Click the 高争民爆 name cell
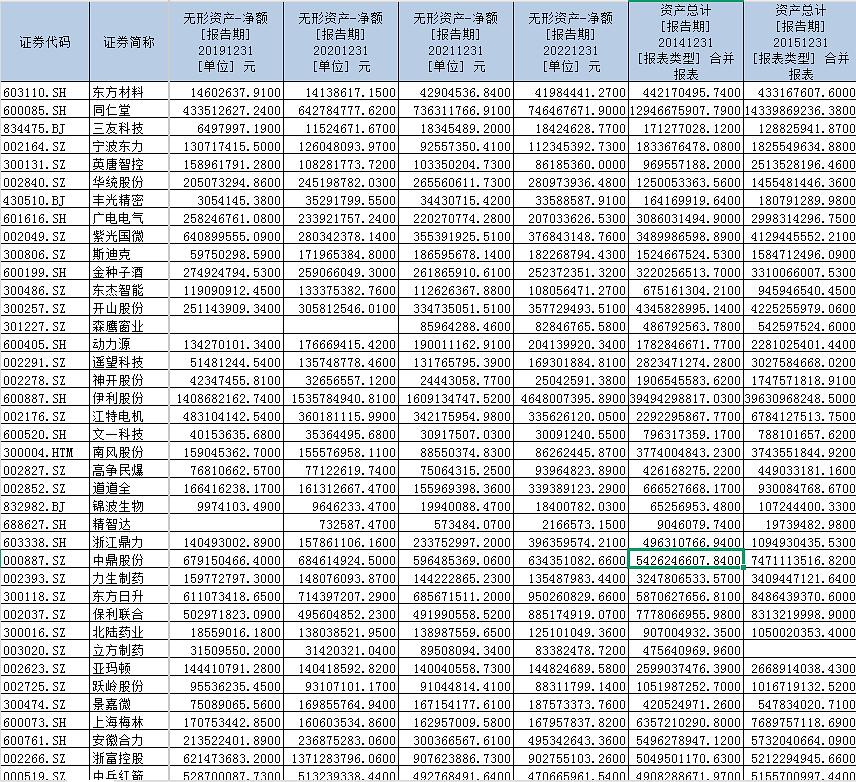This screenshot has height=782, width=856. coord(129,470)
